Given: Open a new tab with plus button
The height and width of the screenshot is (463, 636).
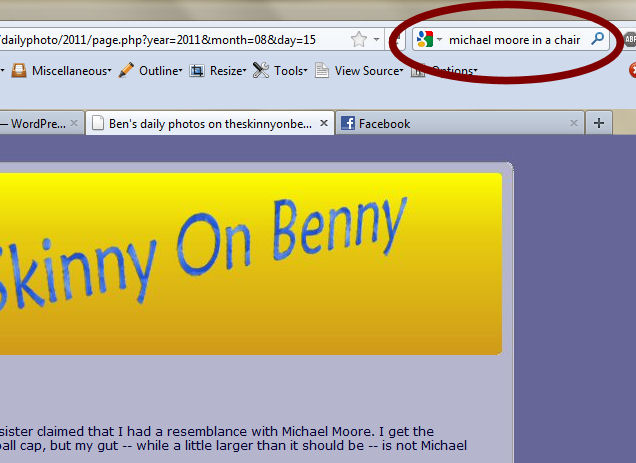Looking at the screenshot, I should (x=599, y=123).
